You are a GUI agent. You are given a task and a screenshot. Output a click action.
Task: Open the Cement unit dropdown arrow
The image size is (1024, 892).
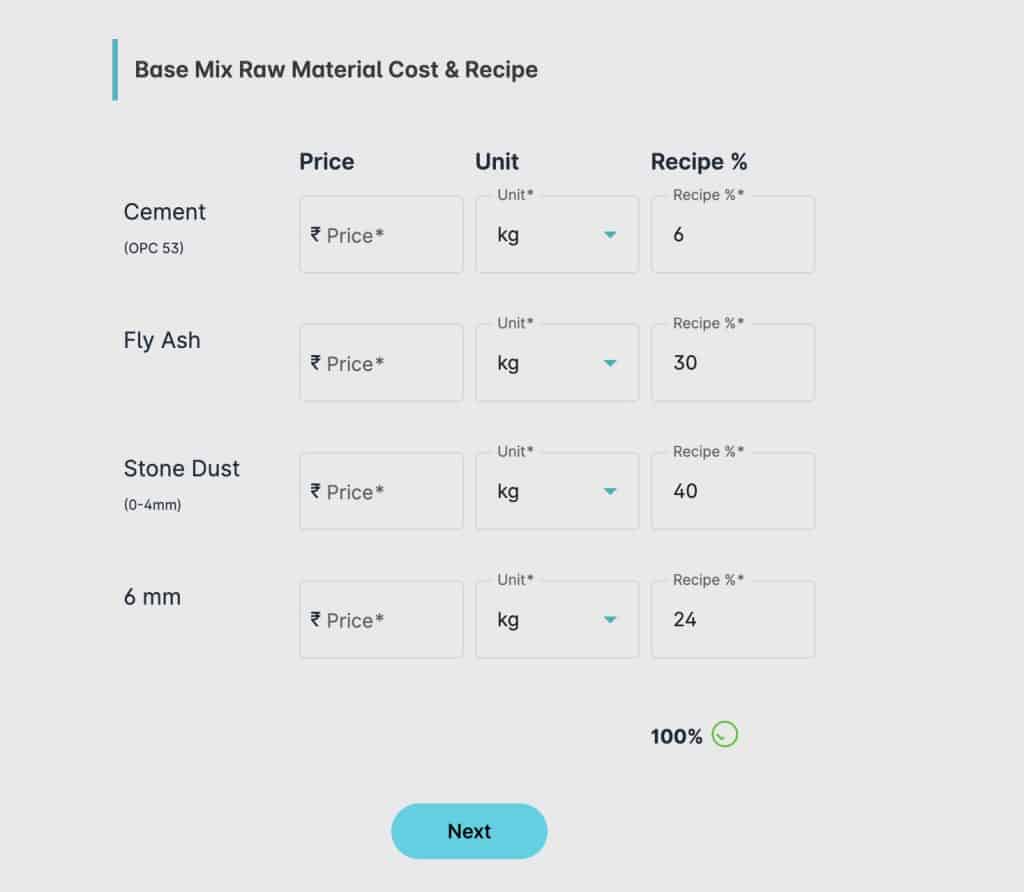click(x=610, y=234)
